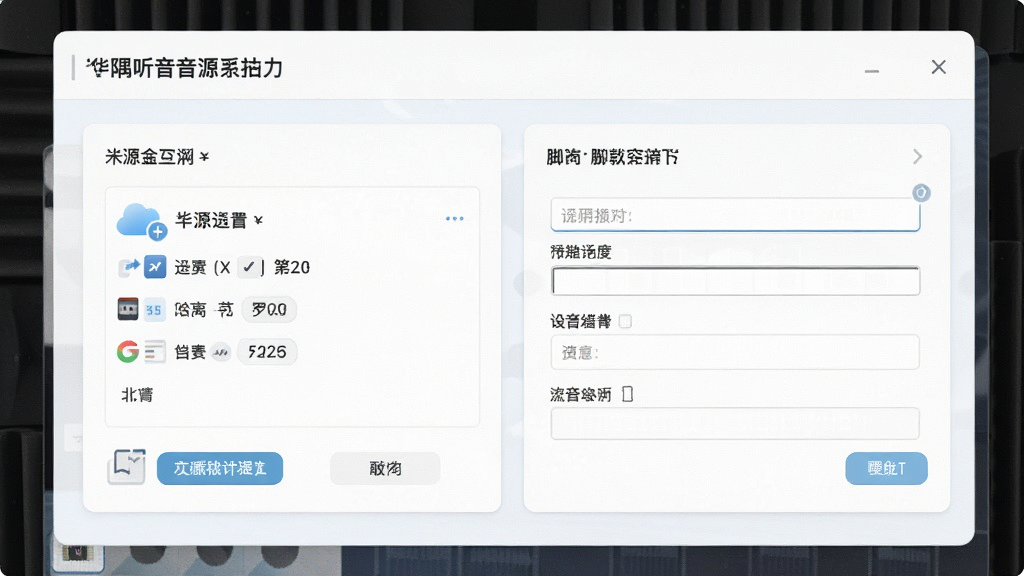This screenshot has width=1024, height=576.
Task: Open the left panel title dropdown
Action: click(x=204, y=157)
